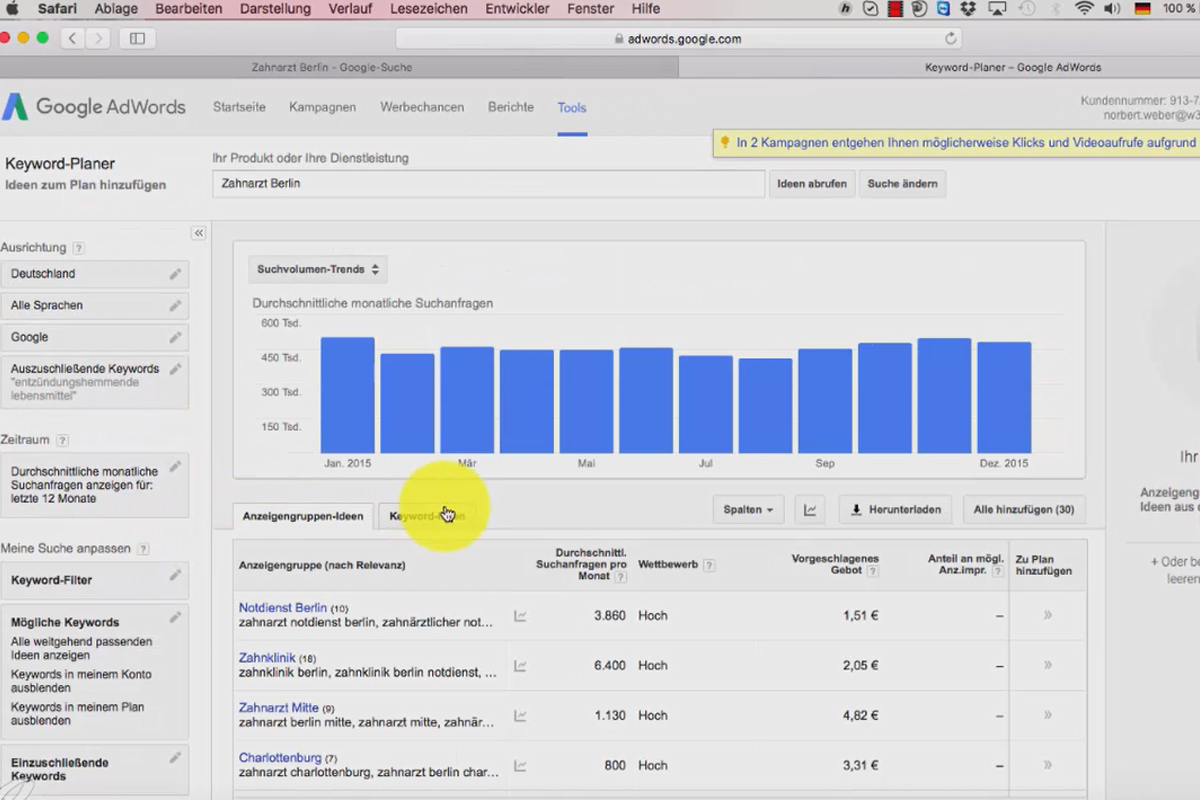
Task: Click the 4,82 € suggested bid value
Action: coord(860,715)
